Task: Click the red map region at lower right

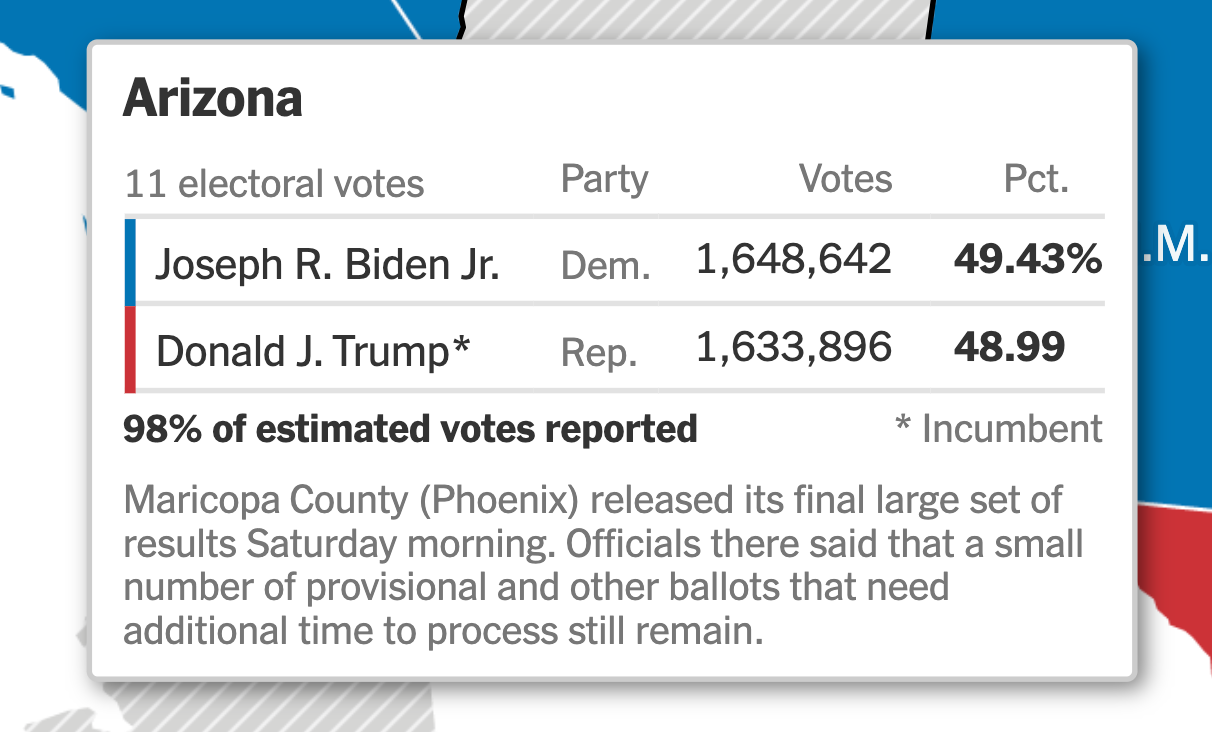Action: [1178, 580]
